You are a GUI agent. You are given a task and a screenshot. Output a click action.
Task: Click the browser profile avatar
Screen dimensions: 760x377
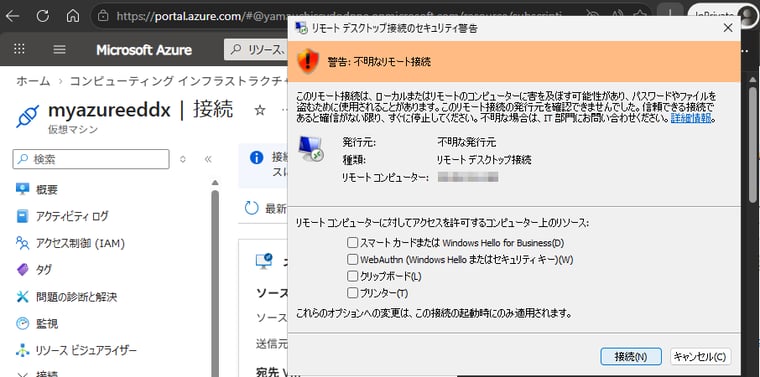748,16
